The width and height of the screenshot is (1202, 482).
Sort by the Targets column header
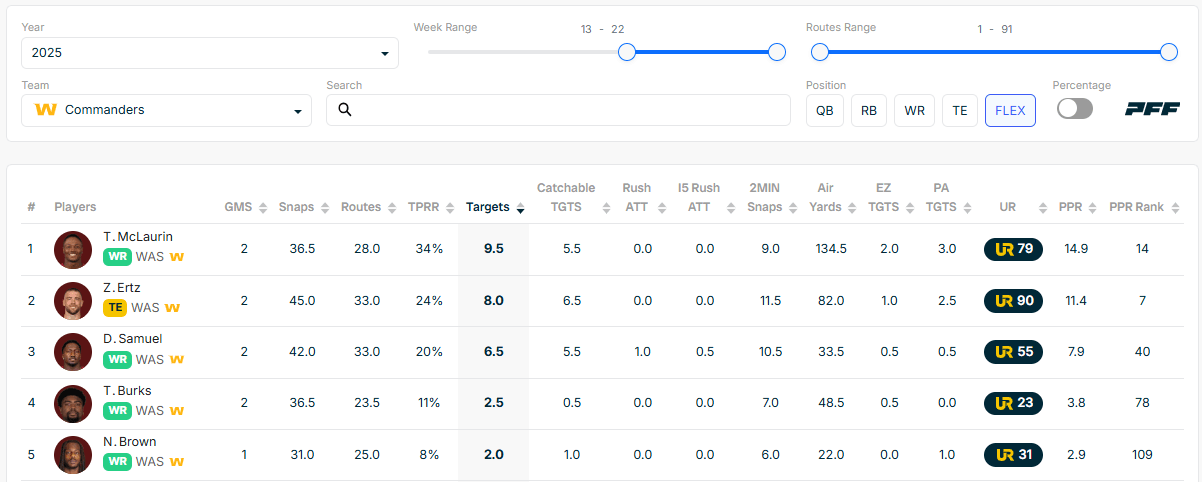pos(488,207)
